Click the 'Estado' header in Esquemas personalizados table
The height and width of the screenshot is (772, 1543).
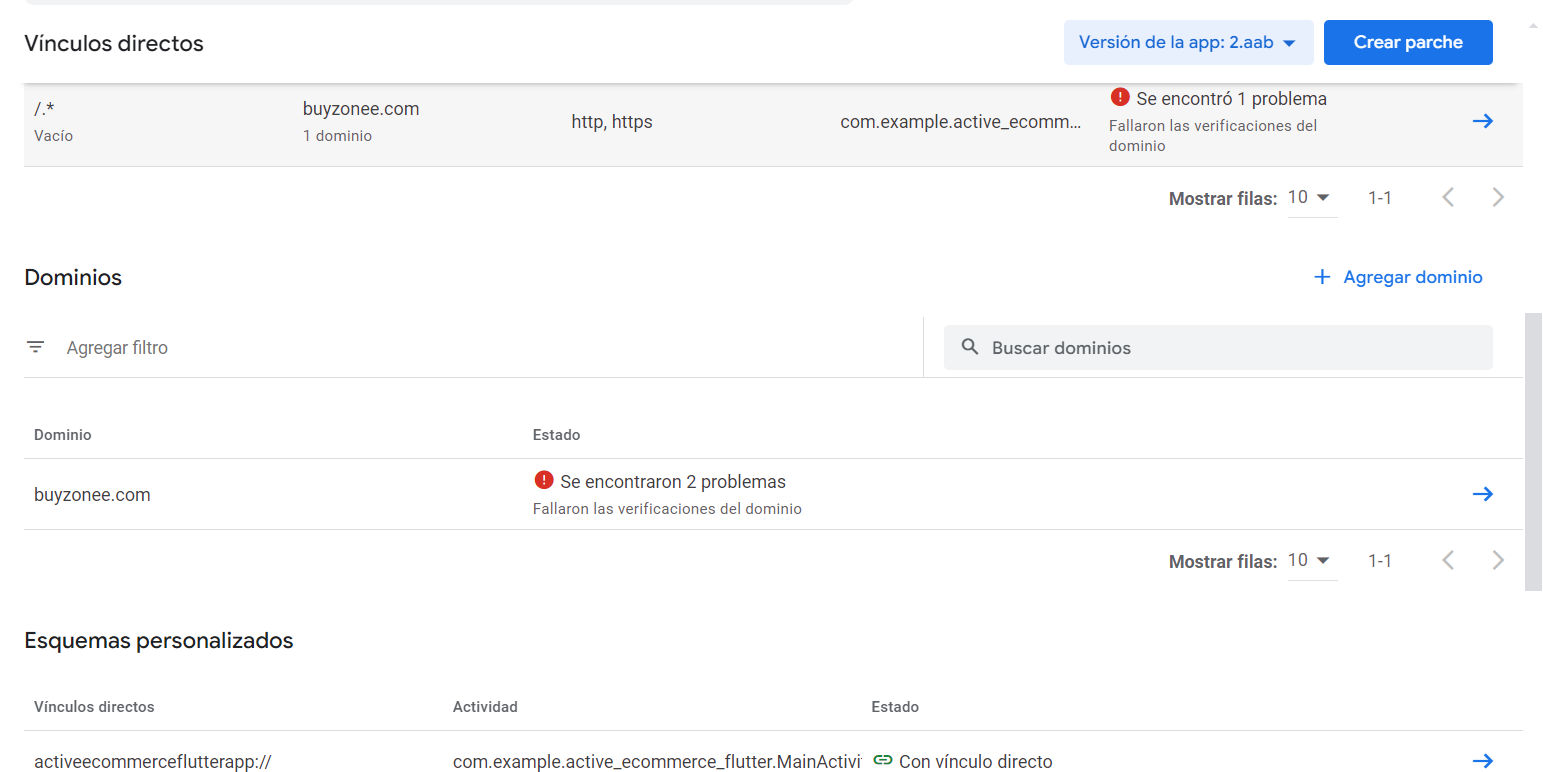coord(895,707)
